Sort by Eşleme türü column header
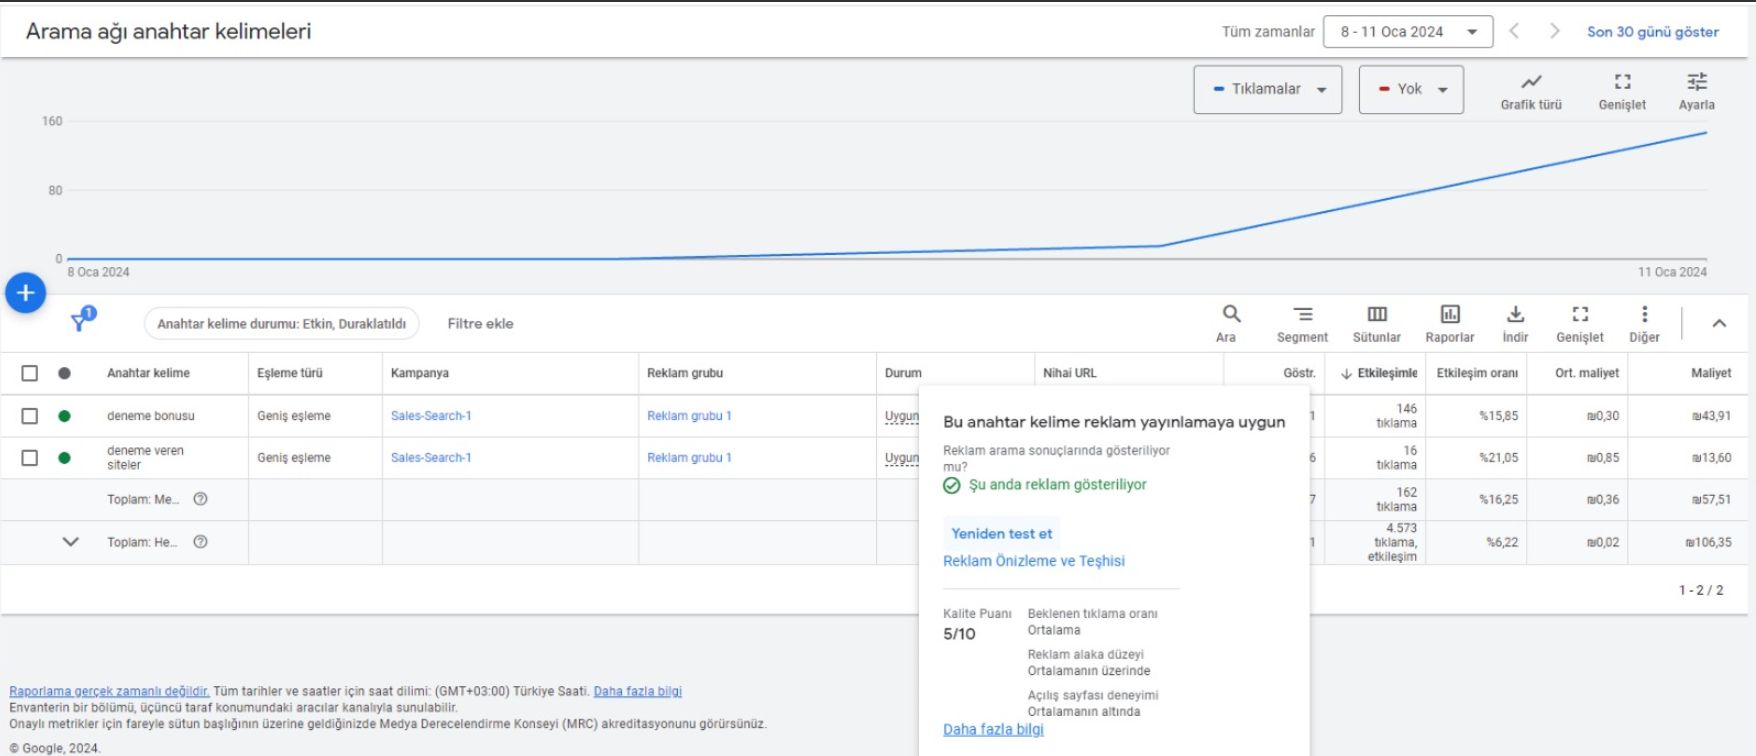Viewport: 1756px width, 756px height. 290,373
